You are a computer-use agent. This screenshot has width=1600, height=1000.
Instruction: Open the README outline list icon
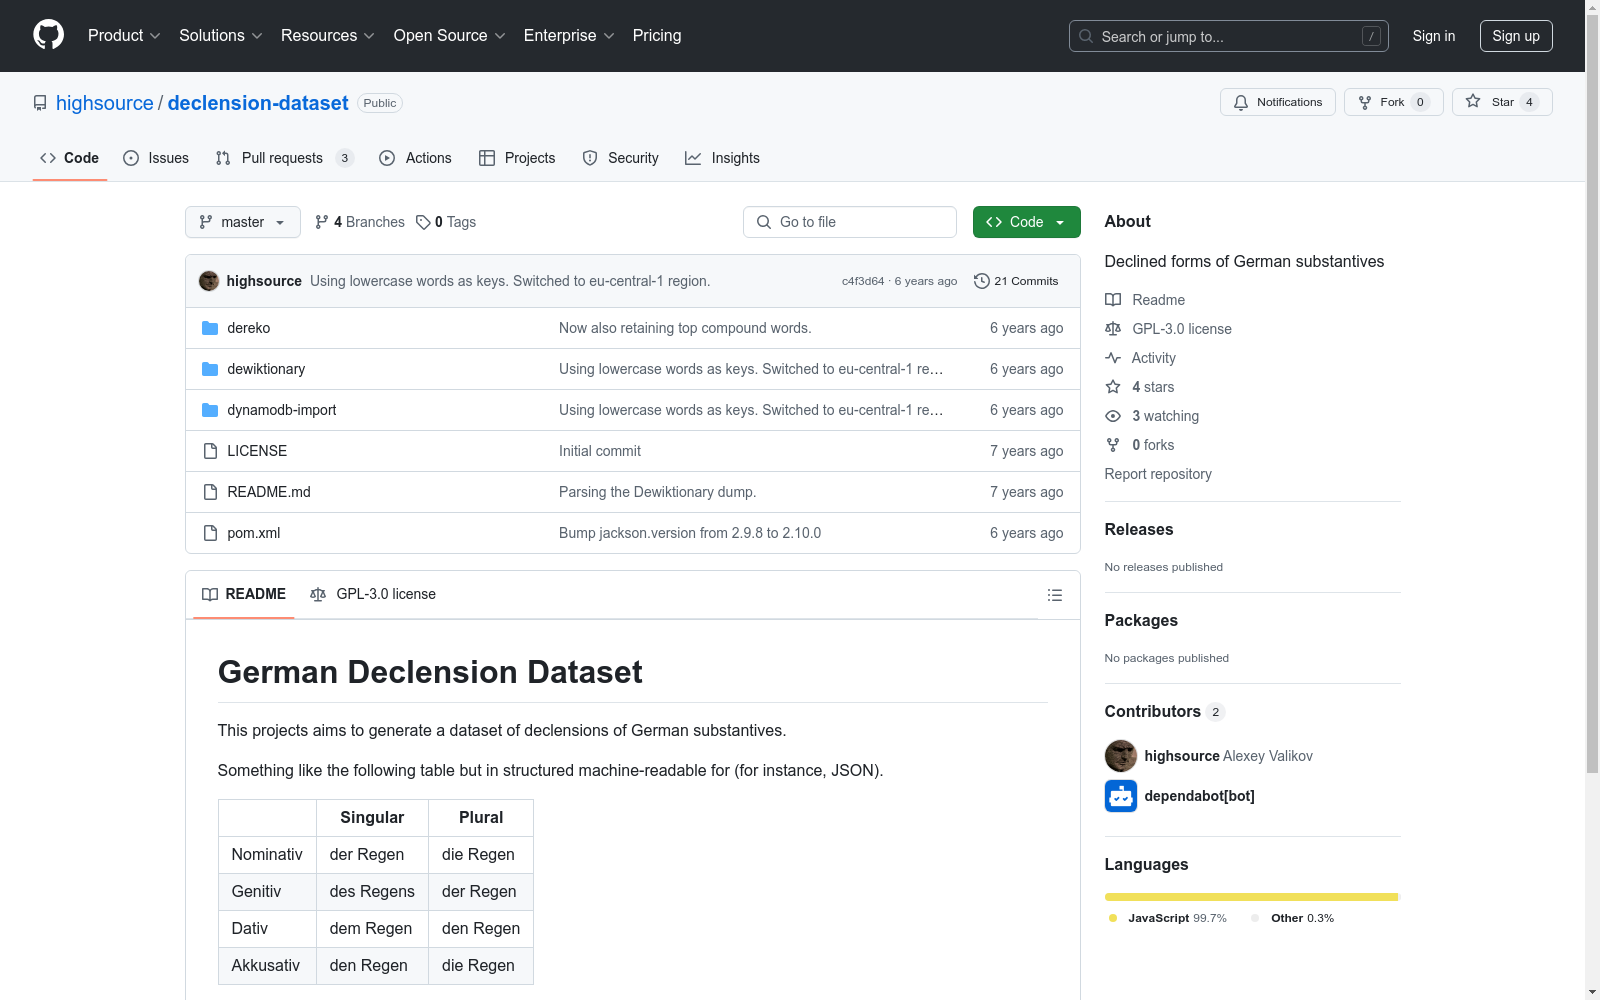pyautogui.click(x=1055, y=595)
